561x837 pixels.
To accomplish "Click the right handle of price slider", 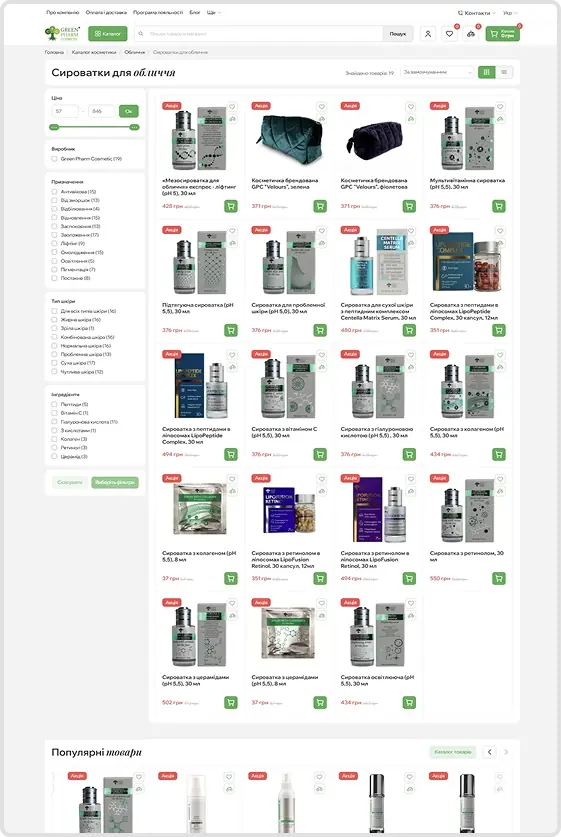I will pyautogui.click(x=135, y=127).
